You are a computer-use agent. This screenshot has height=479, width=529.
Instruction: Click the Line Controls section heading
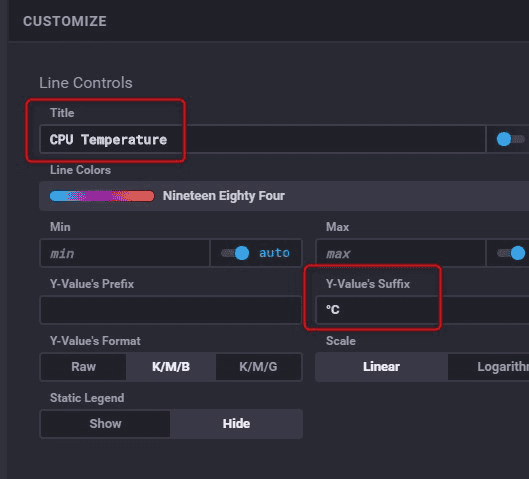coord(86,83)
